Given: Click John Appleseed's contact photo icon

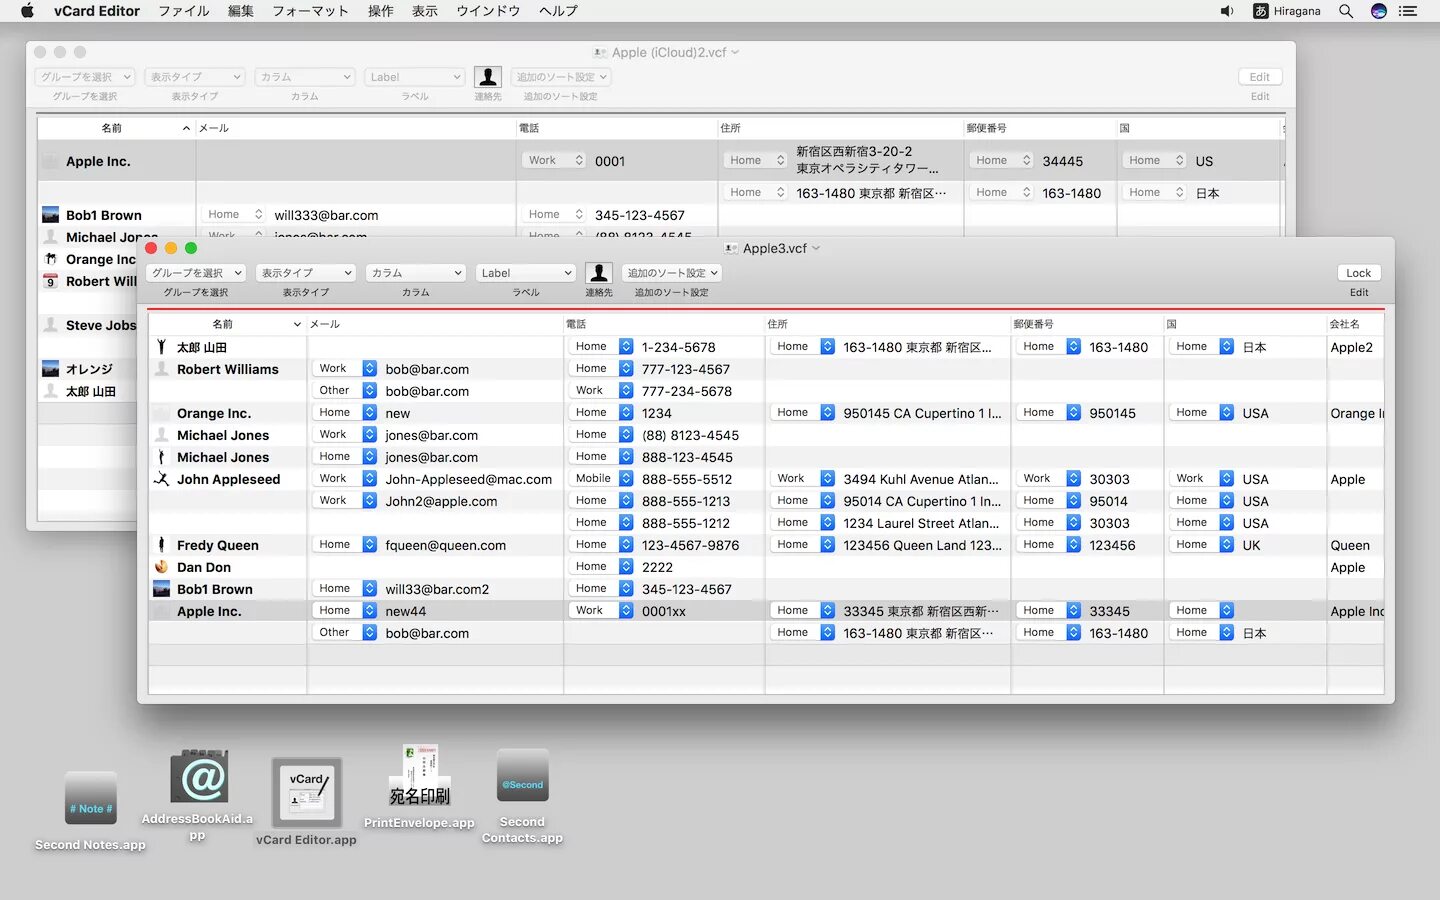Looking at the screenshot, I should (x=161, y=479).
